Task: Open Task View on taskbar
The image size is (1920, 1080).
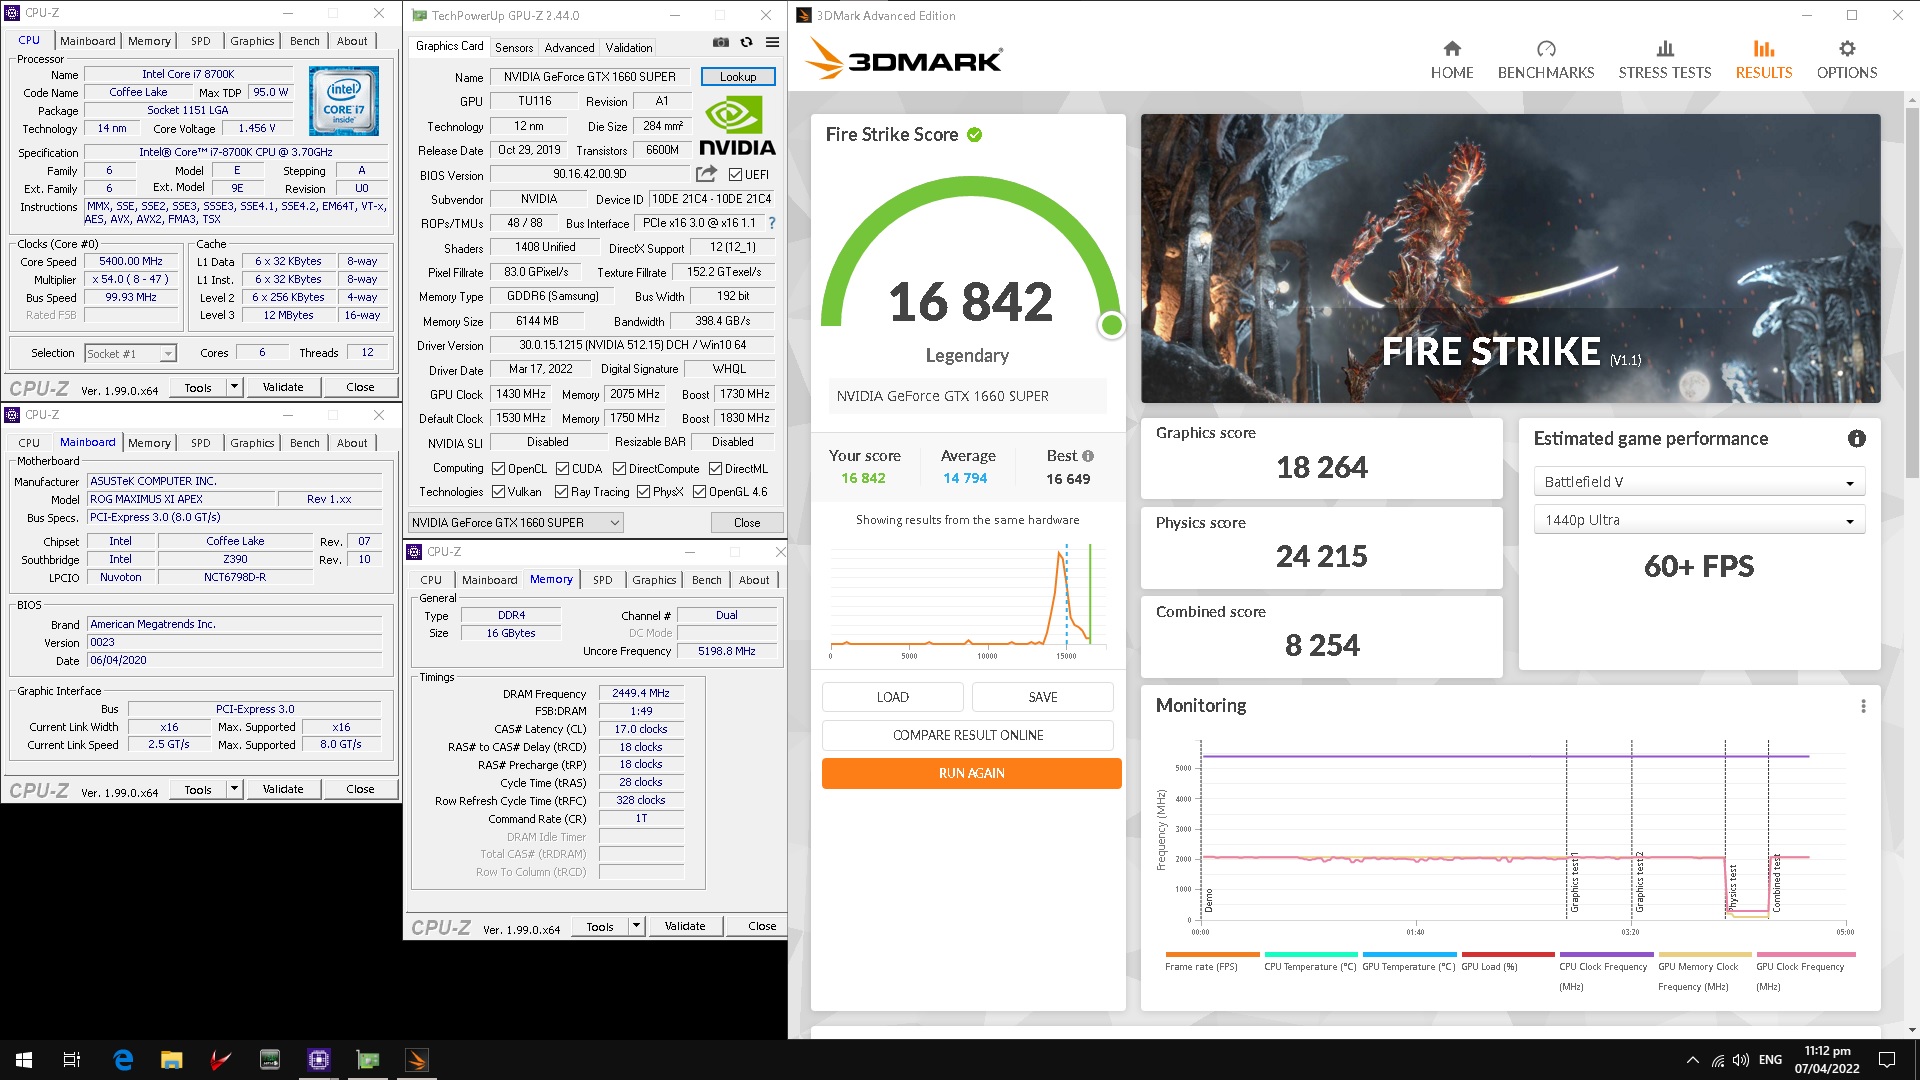Action: point(72,1060)
